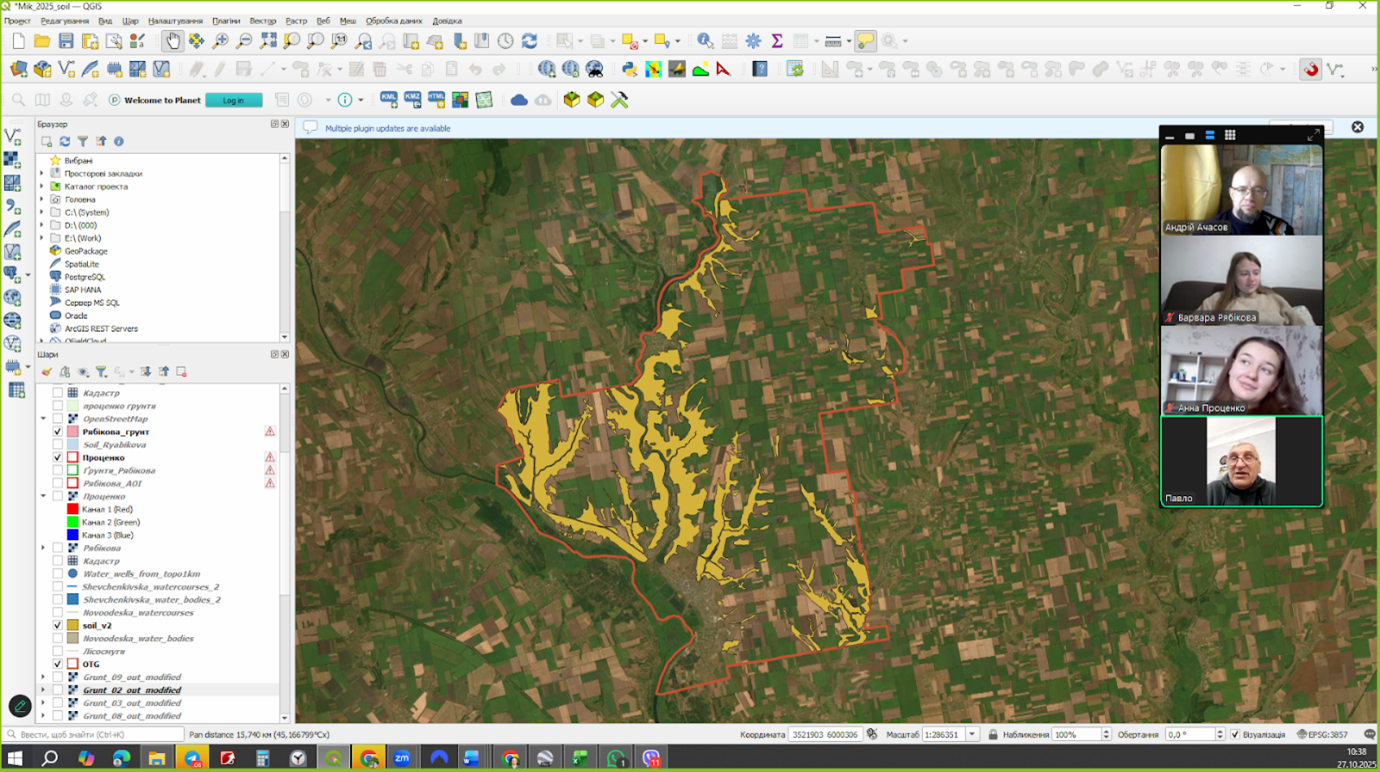
Task: Click the Zoom In magnifier tool
Action: coord(220,41)
